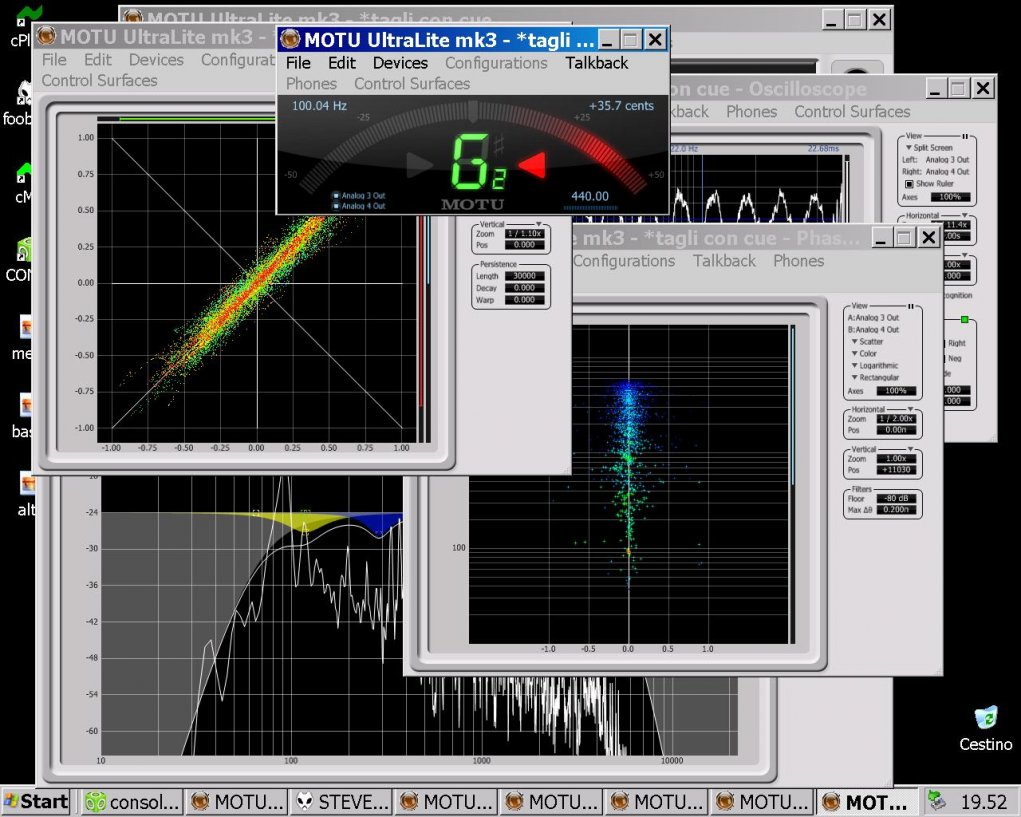Edit Horizontal Zoom 1 / 2.00x in Phase Analysis
Viewport: 1021px width, 817px height.
896,419
